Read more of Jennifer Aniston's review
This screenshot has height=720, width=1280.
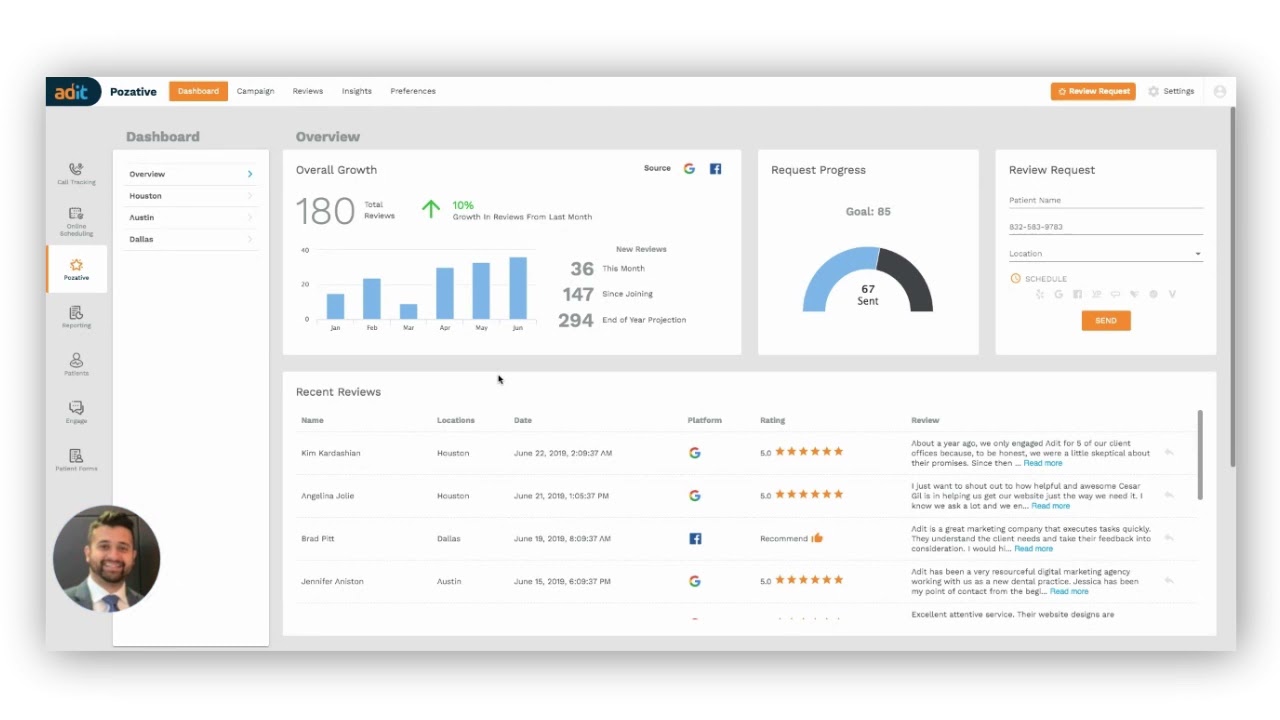coord(1069,591)
